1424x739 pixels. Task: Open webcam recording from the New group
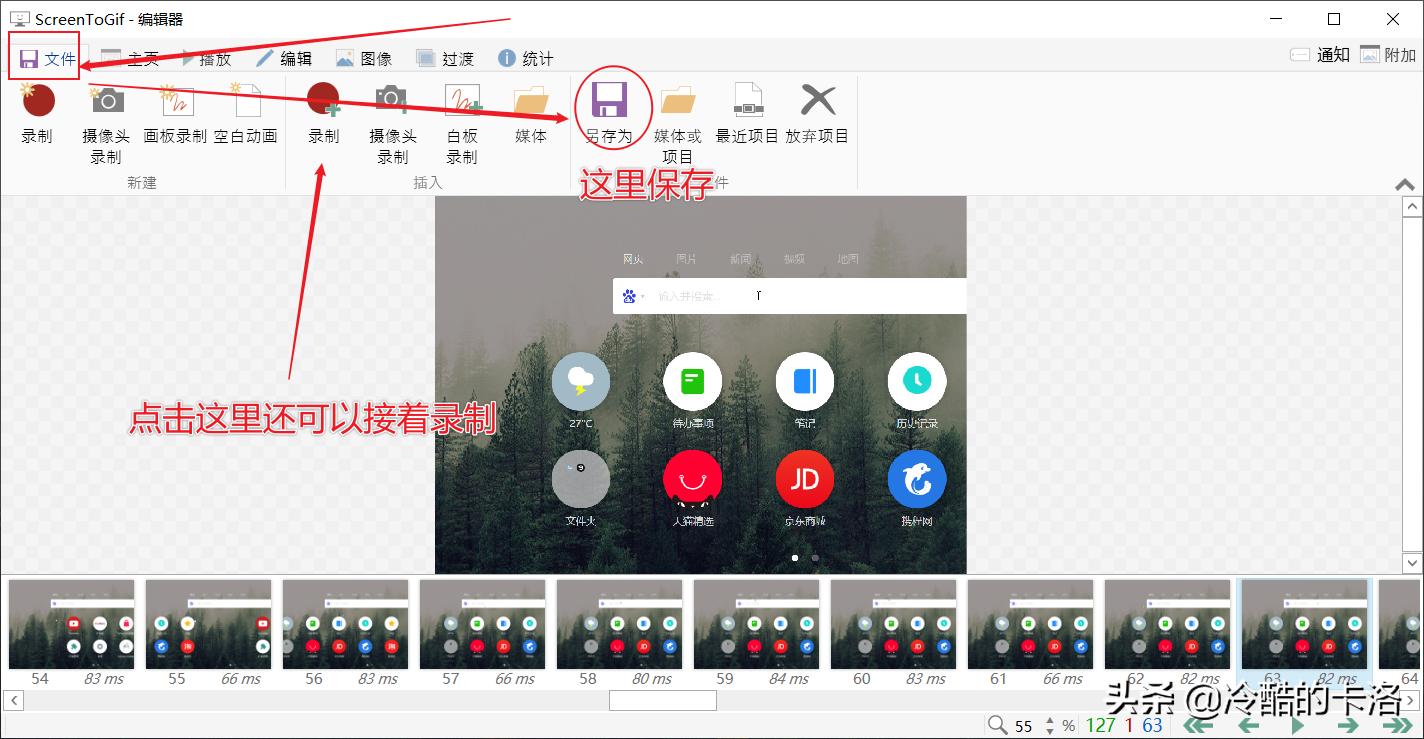(x=104, y=115)
